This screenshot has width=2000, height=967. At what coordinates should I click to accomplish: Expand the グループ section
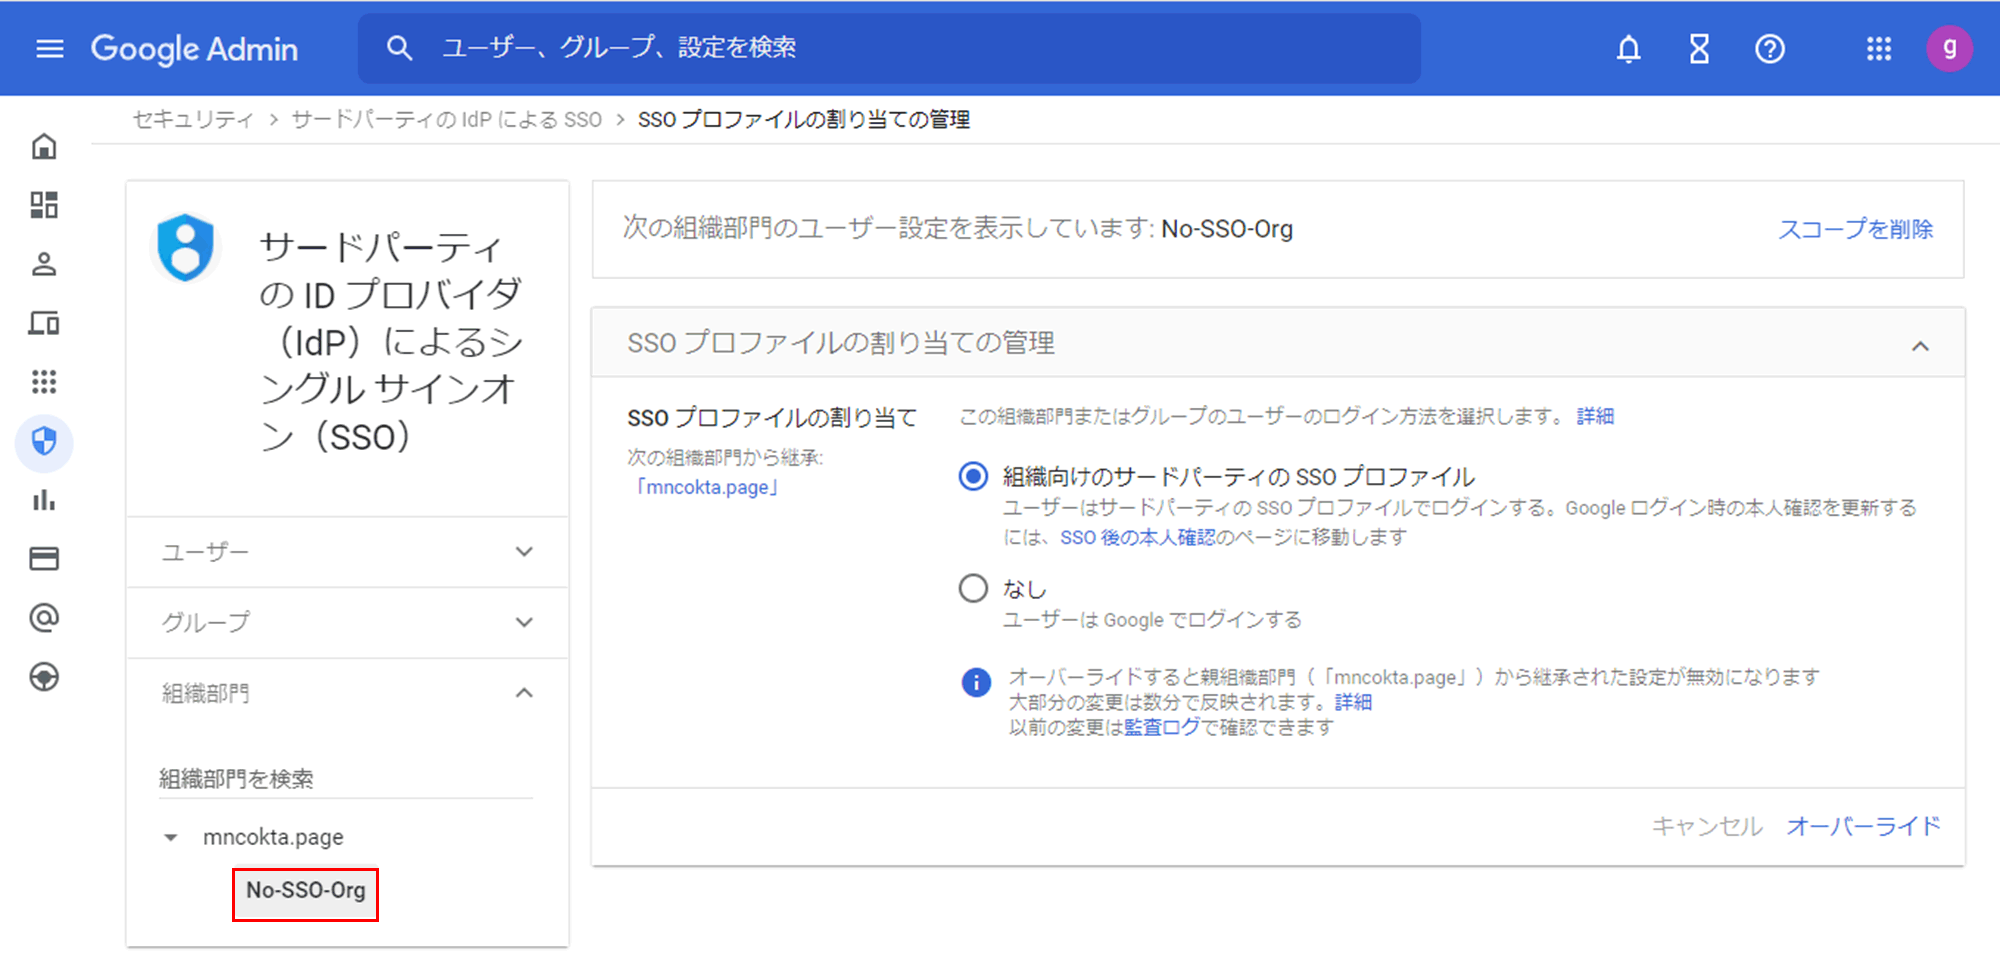(x=347, y=622)
